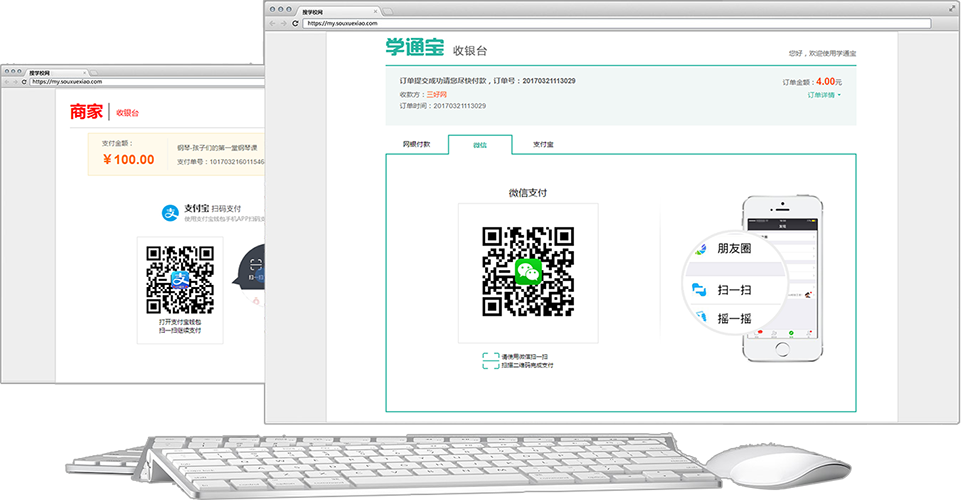Click the 商家 logo in the background window
Image resolution: width=968 pixels, height=500 pixels.
[x=86, y=113]
